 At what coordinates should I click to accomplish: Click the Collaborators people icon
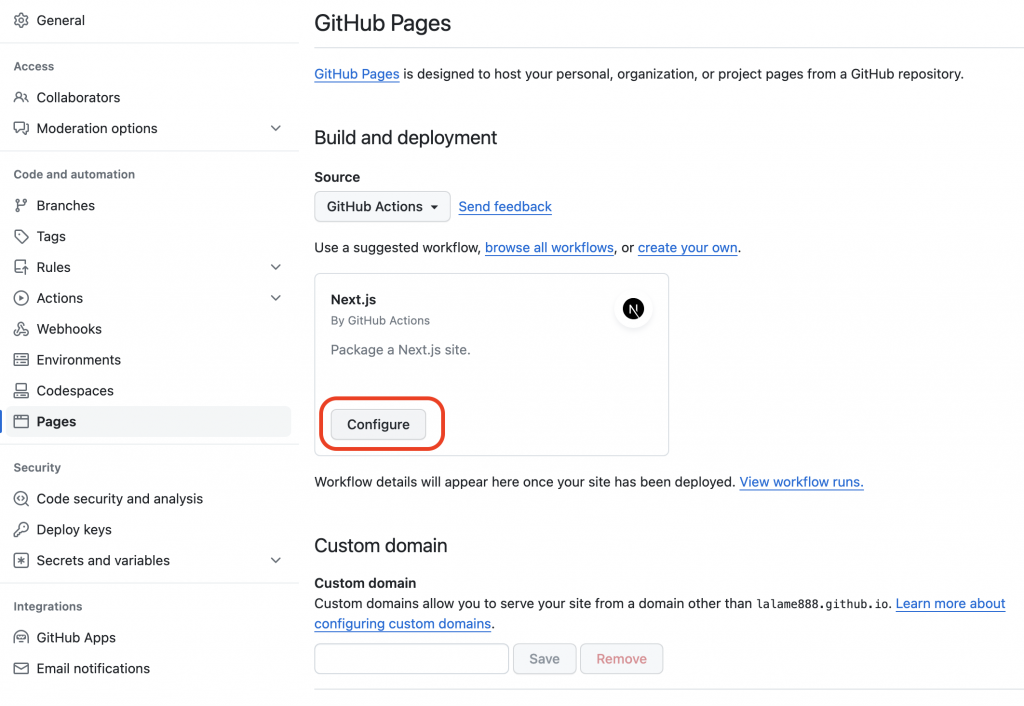coord(21,97)
